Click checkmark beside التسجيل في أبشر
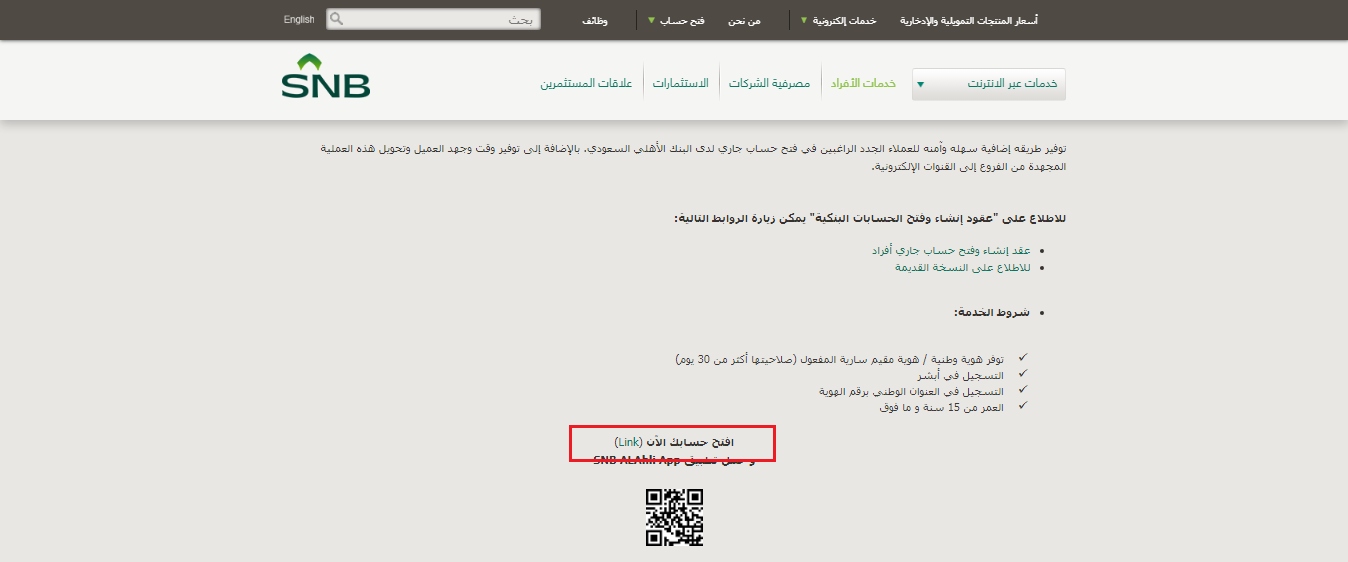 (x=1022, y=374)
